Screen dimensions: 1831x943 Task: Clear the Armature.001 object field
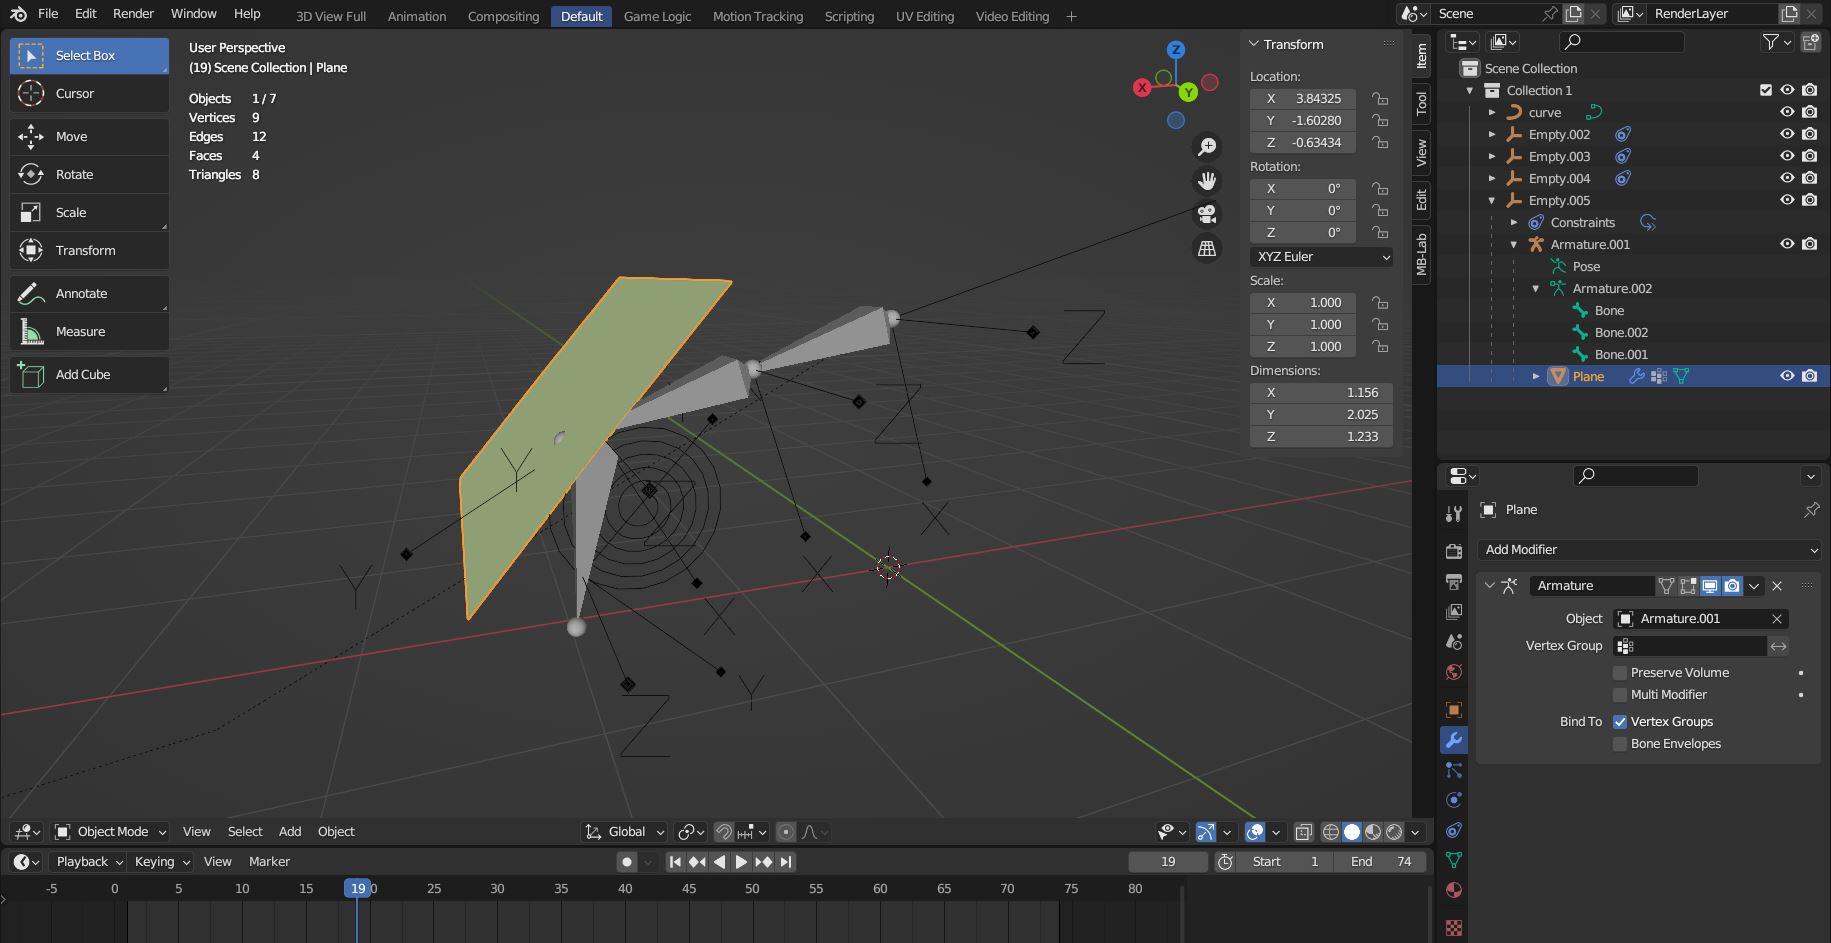(1777, 619)
